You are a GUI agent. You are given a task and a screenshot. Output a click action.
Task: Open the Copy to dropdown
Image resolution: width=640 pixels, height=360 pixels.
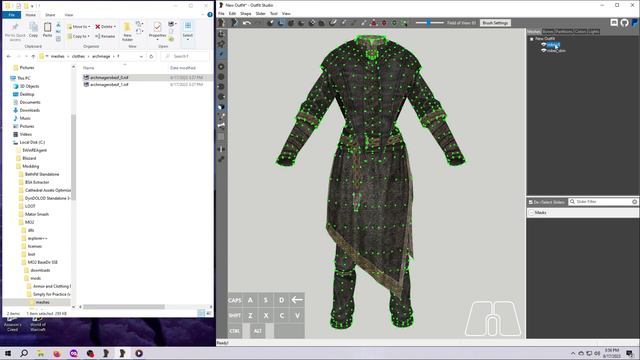click(78, 36)
